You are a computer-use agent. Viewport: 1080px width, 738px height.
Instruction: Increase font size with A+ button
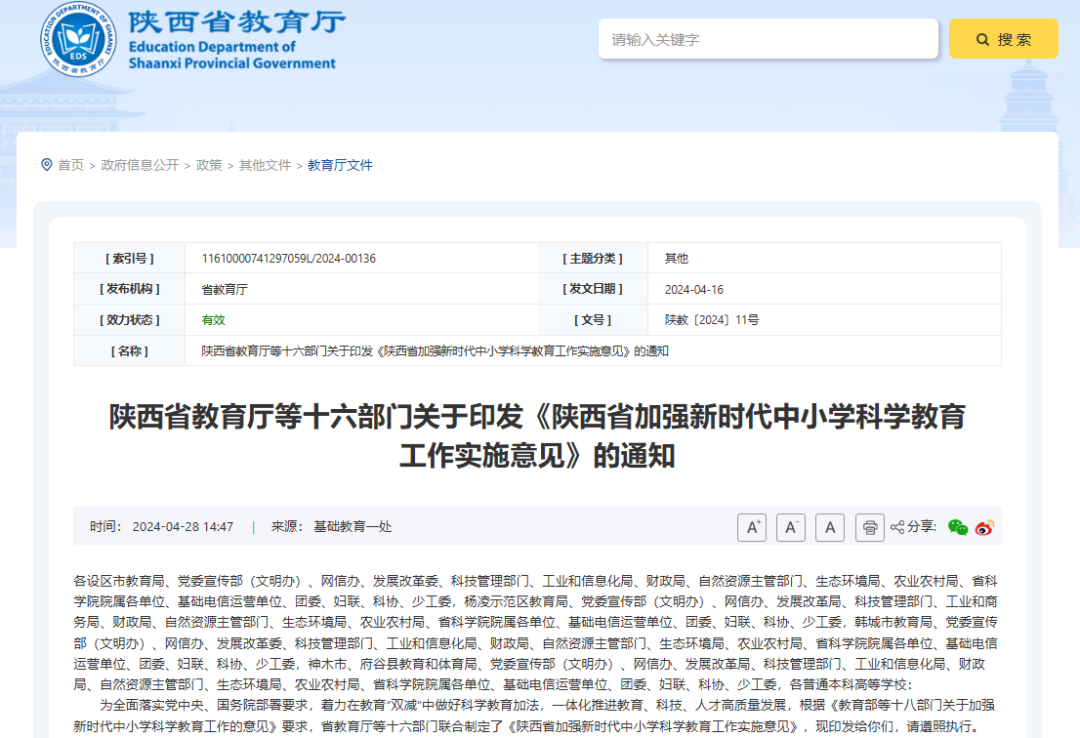click(751, 527)
